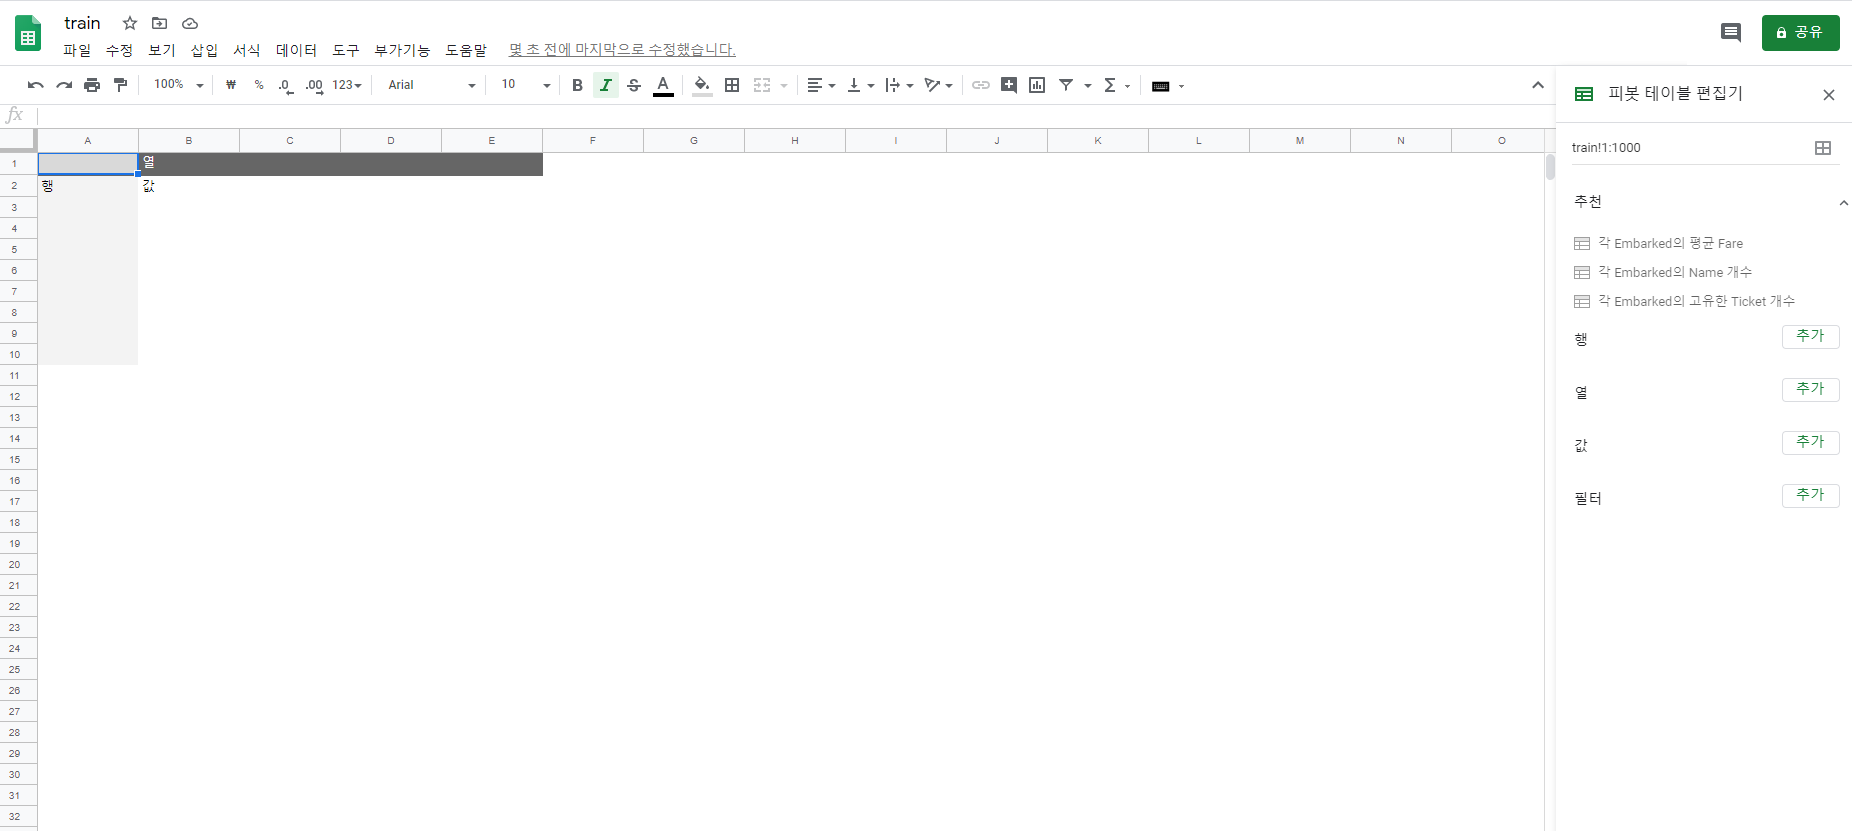Open the 삽입 menu
1852x831 pixels.
(204, 50)
